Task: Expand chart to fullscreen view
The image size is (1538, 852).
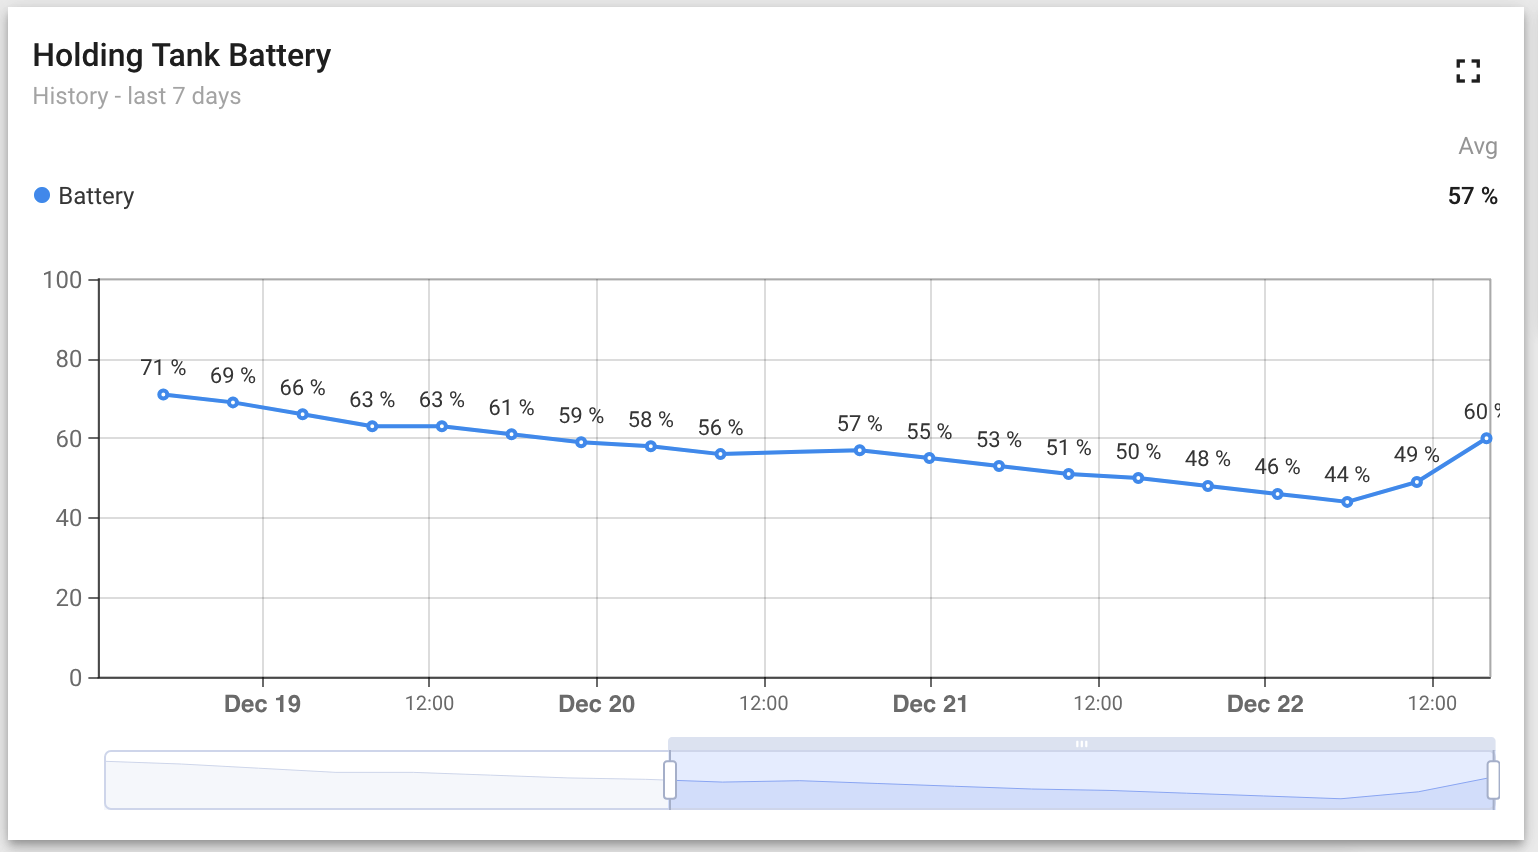Action: point(1467,71)
